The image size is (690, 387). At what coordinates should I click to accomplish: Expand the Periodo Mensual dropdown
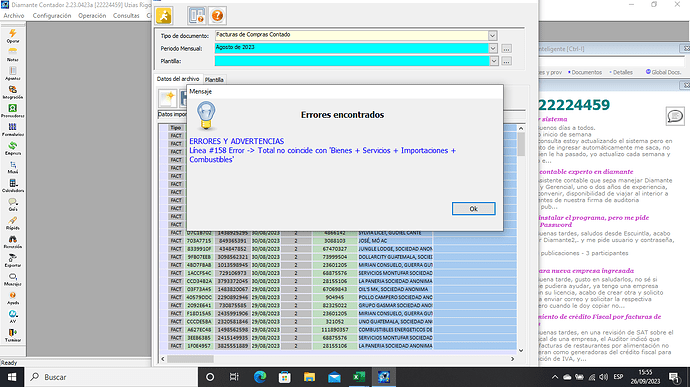coord(493,48)
